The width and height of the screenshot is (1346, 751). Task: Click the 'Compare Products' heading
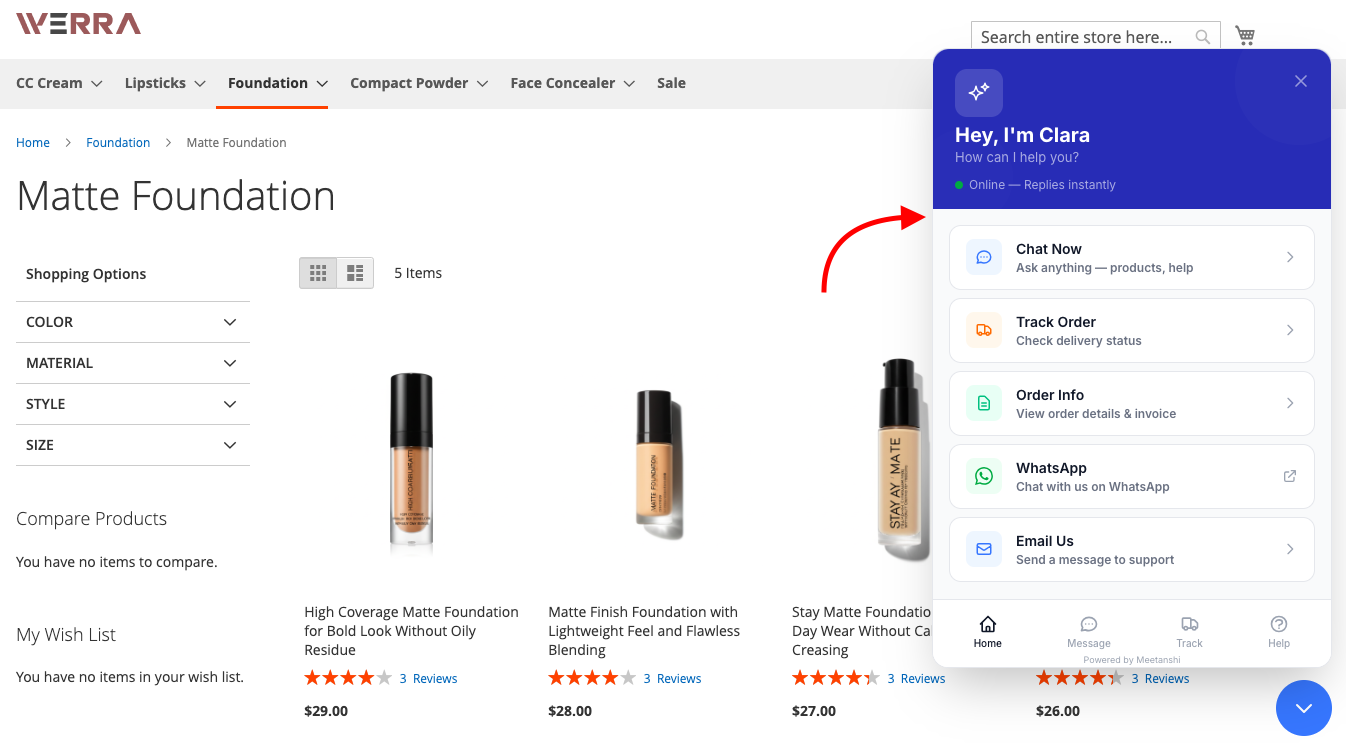[91, 519]
